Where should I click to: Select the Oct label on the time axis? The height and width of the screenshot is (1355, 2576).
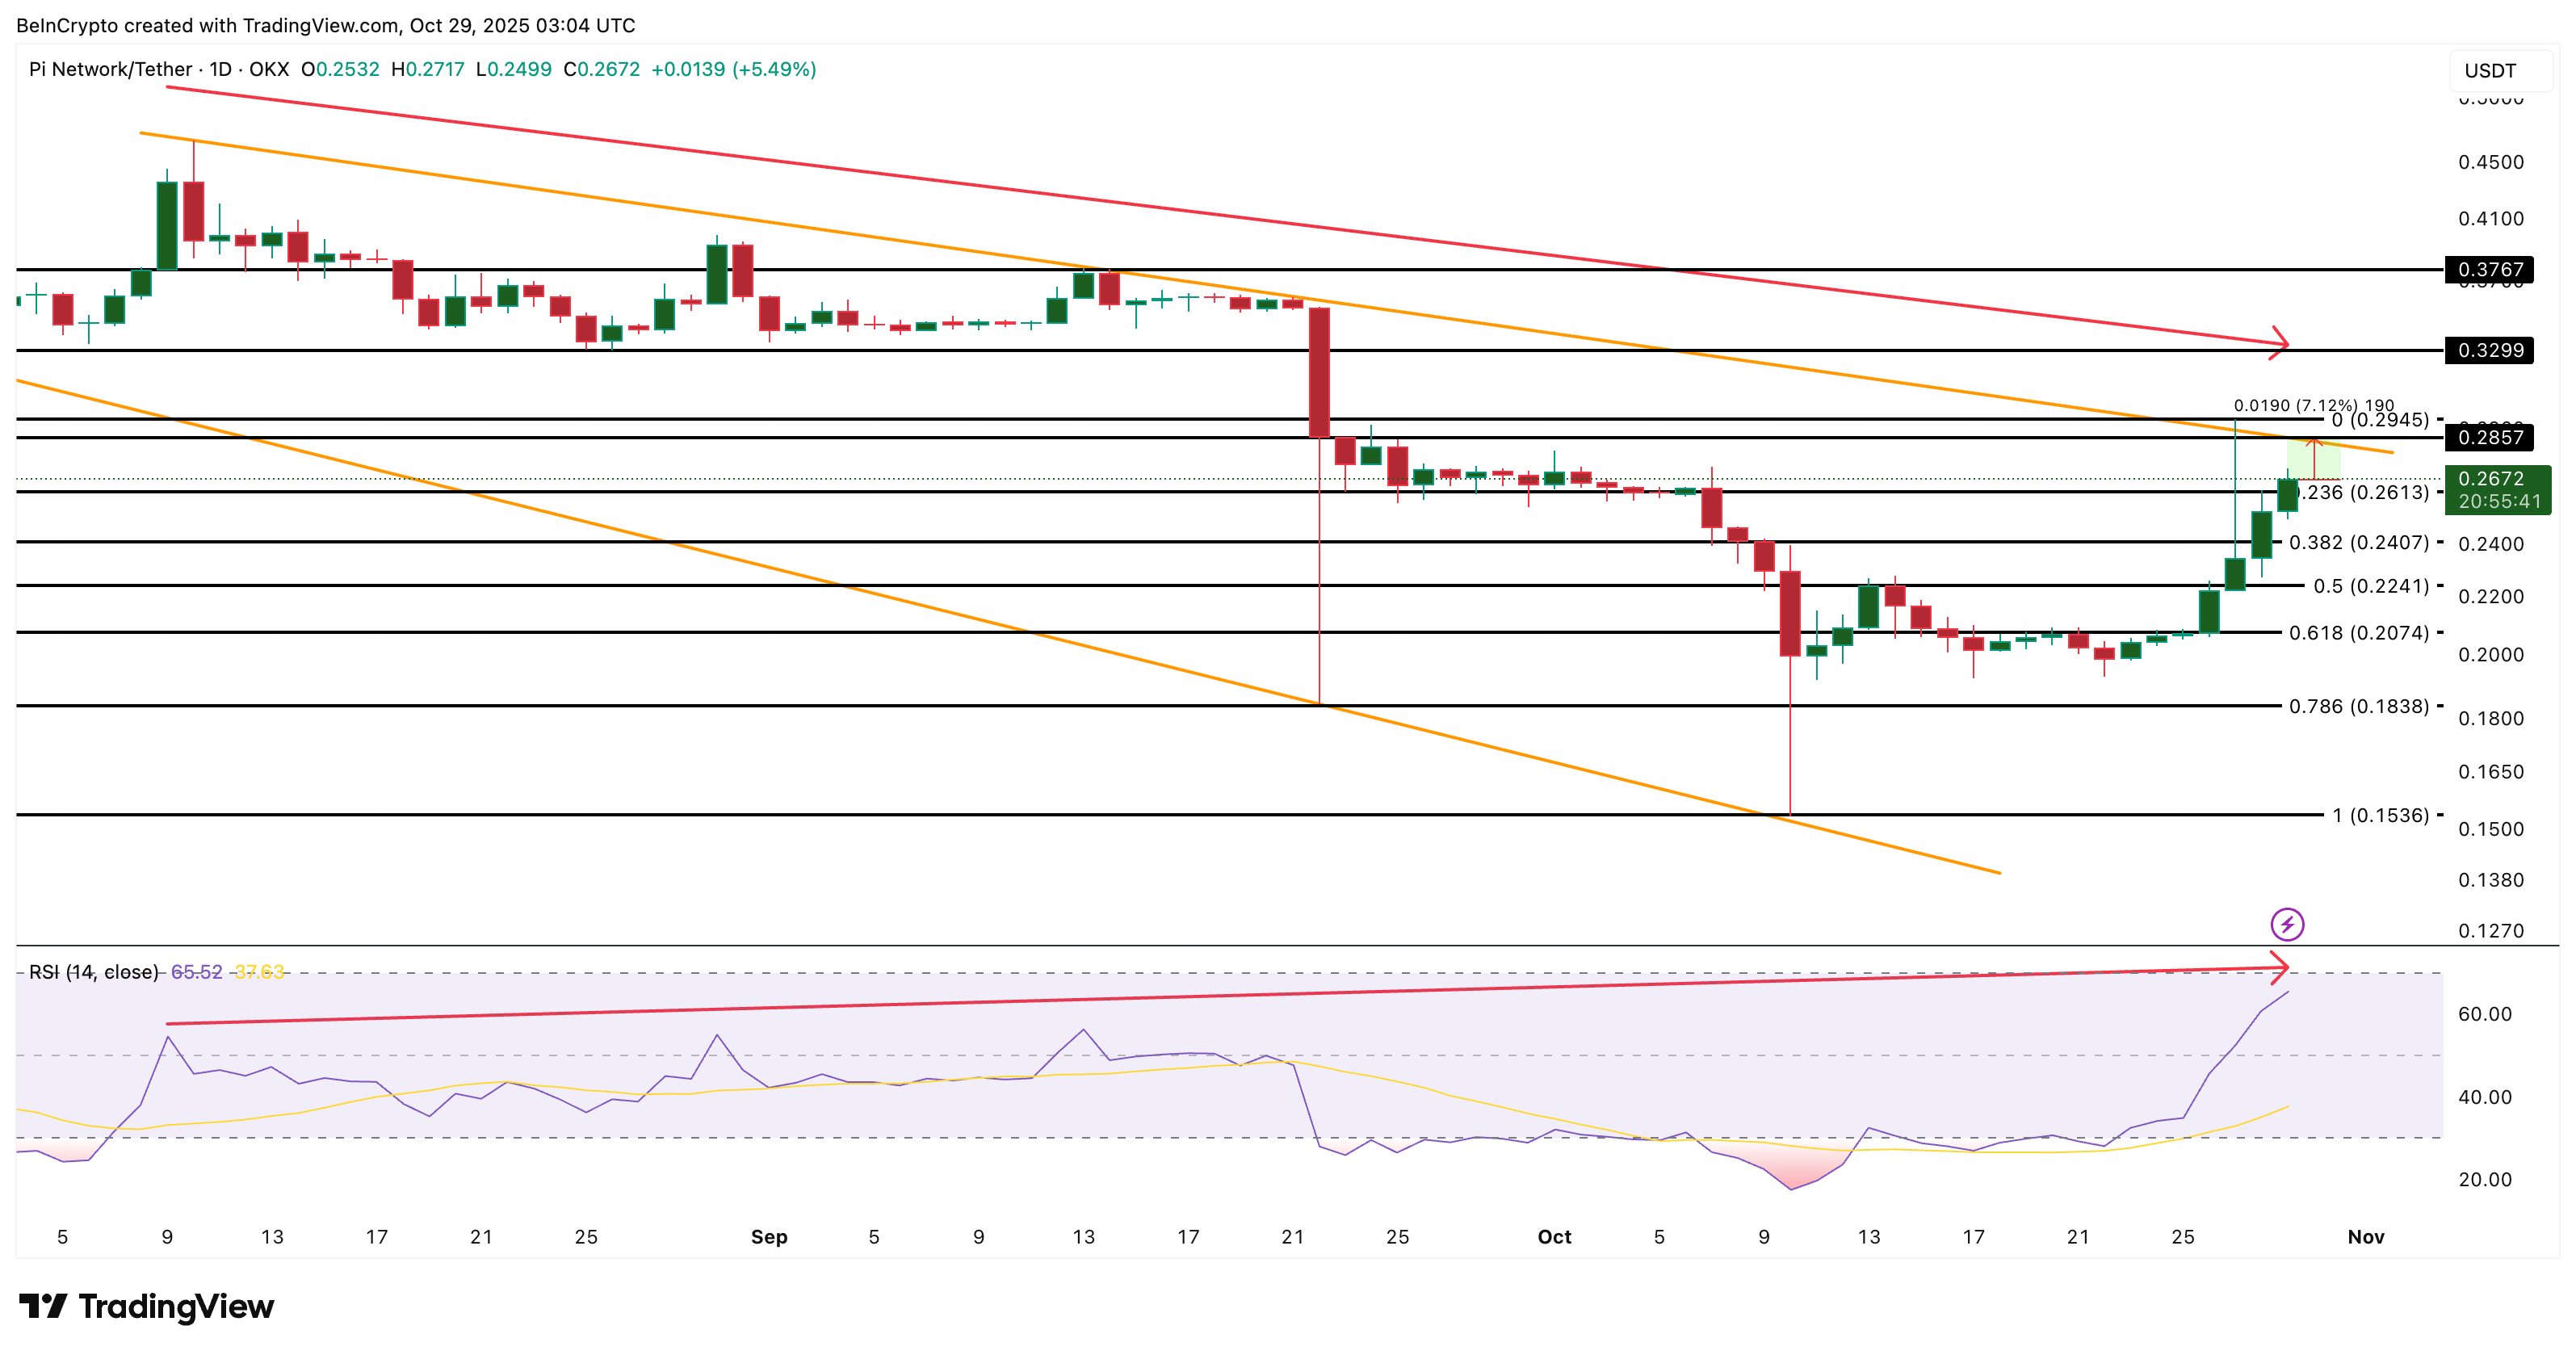1556,1237
